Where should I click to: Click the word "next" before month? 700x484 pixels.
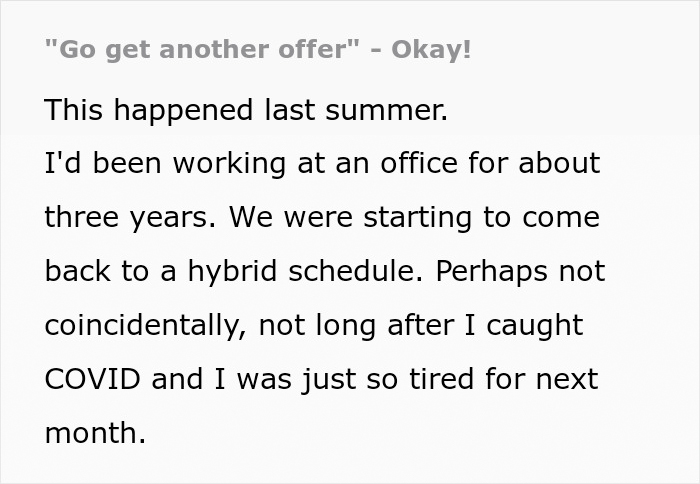pos(565,380)
